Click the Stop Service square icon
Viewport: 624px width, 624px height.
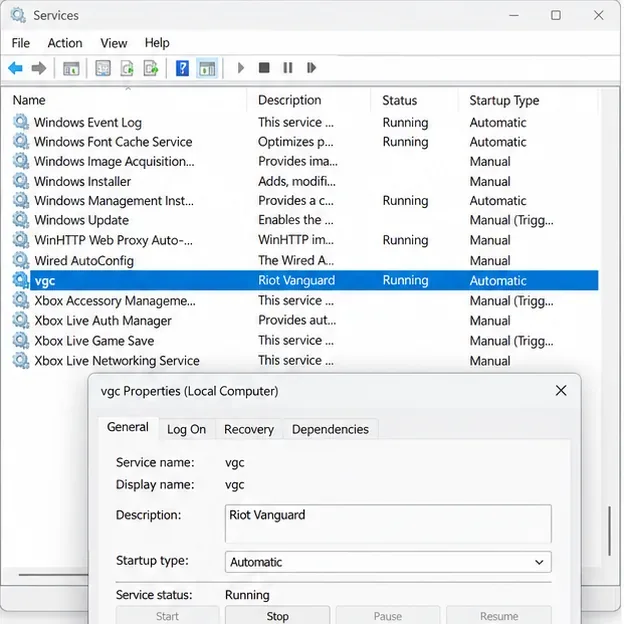[264, 68]
